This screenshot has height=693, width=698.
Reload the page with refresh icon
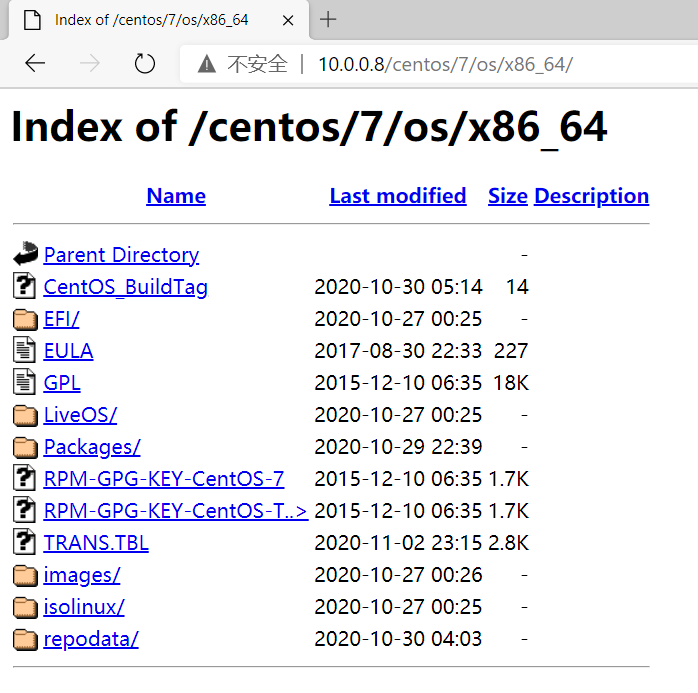point(145,63)
